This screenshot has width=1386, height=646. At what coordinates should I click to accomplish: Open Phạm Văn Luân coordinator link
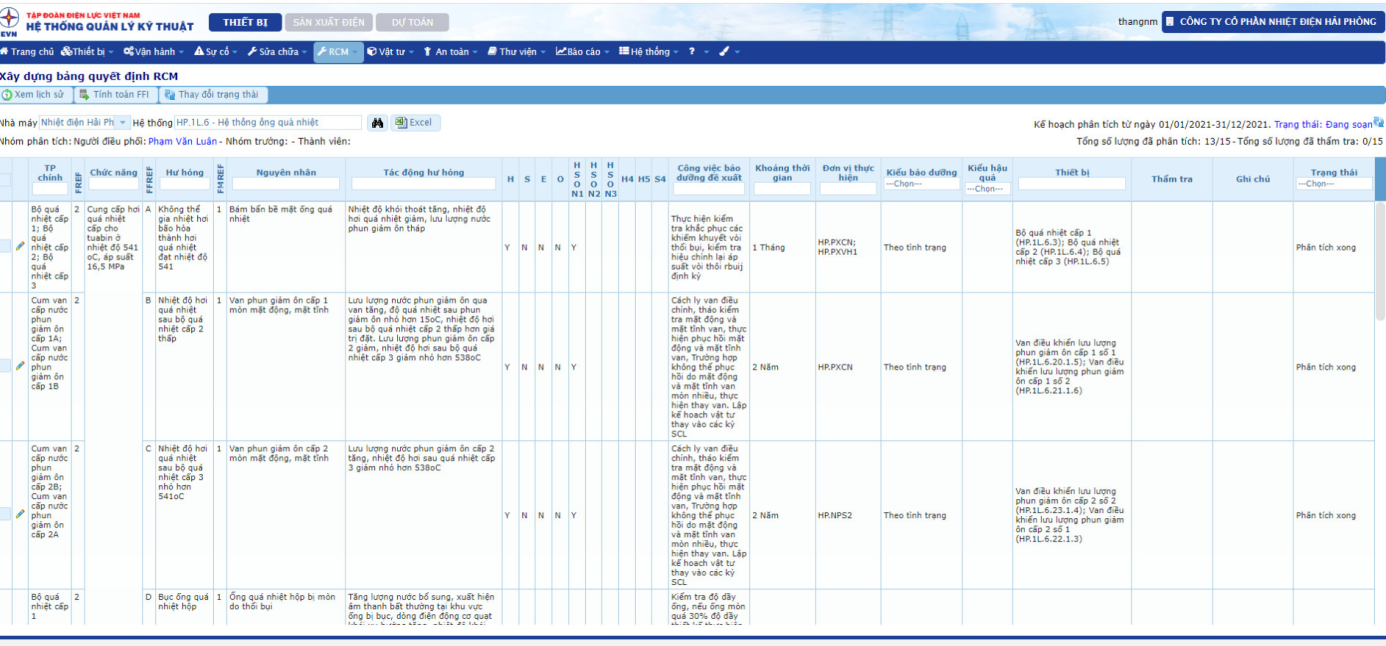(x=184, y=141)
